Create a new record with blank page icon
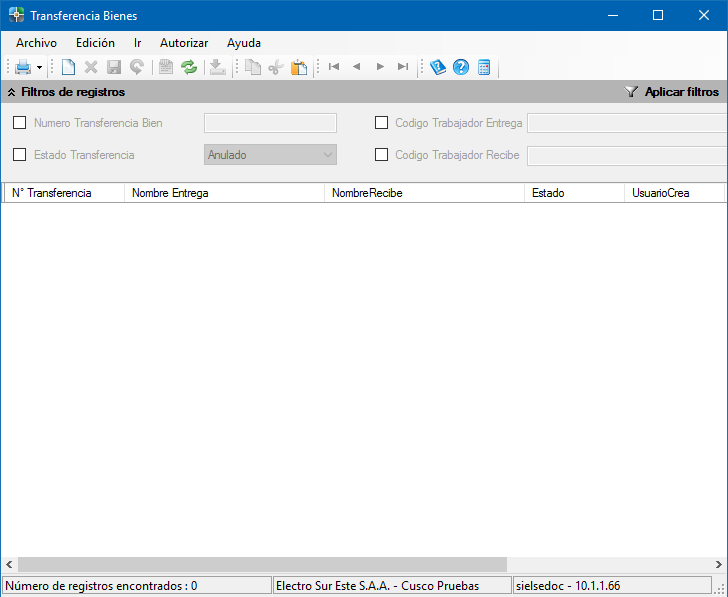 click(x=68, y=67)
